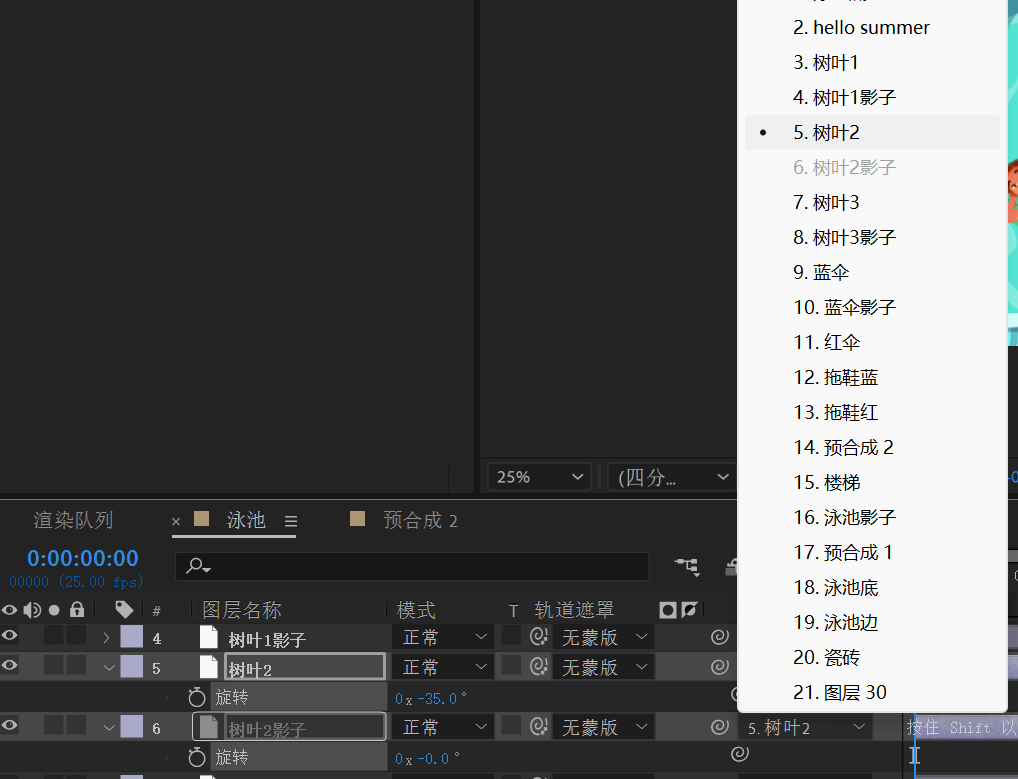Click rotation property pick whip of layer 6
Screen dimensions: 1018x779
tap(740, 754)
